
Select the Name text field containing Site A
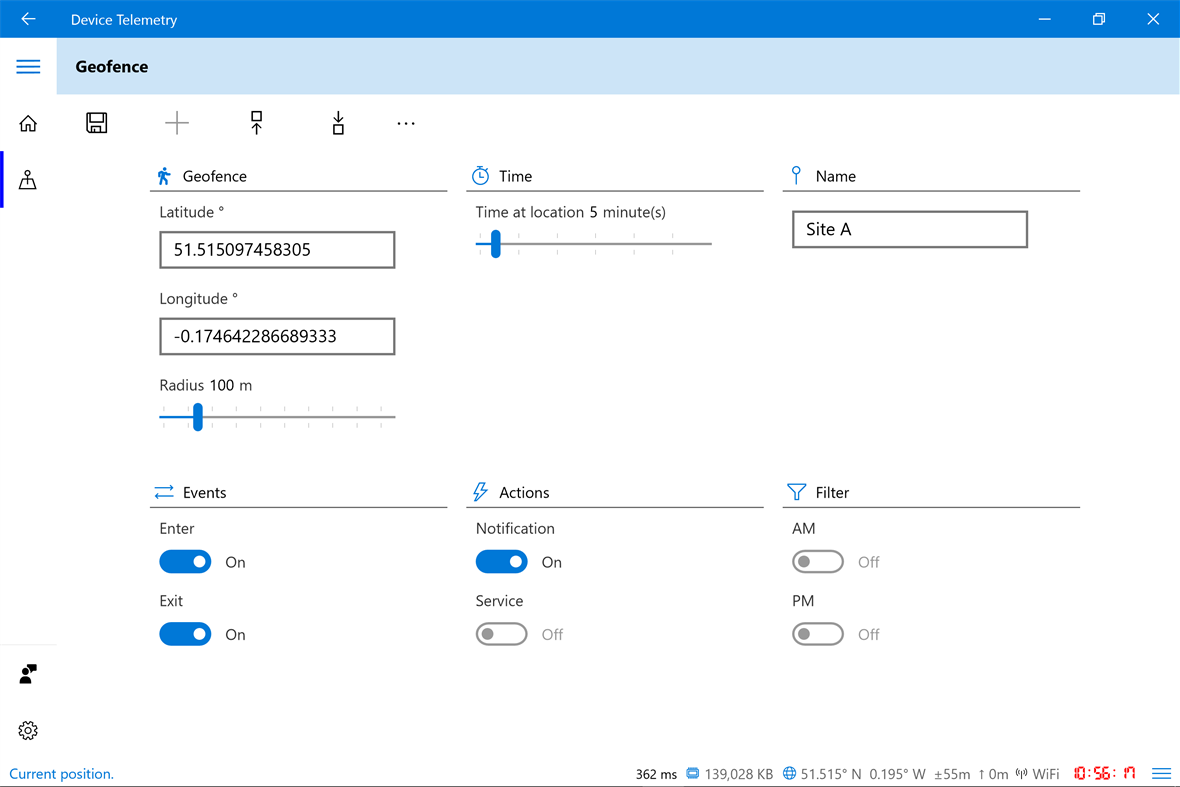(909, 229)
